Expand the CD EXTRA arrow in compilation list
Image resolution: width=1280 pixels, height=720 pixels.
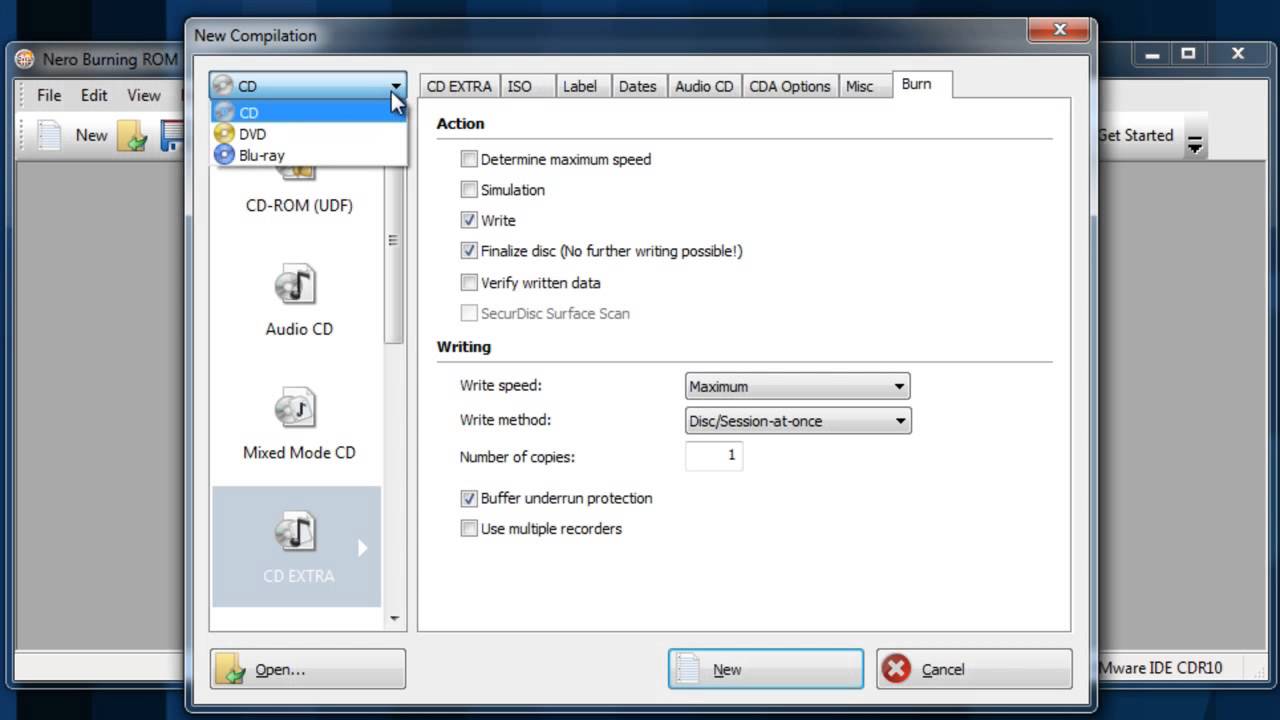[x=362, y=547]
